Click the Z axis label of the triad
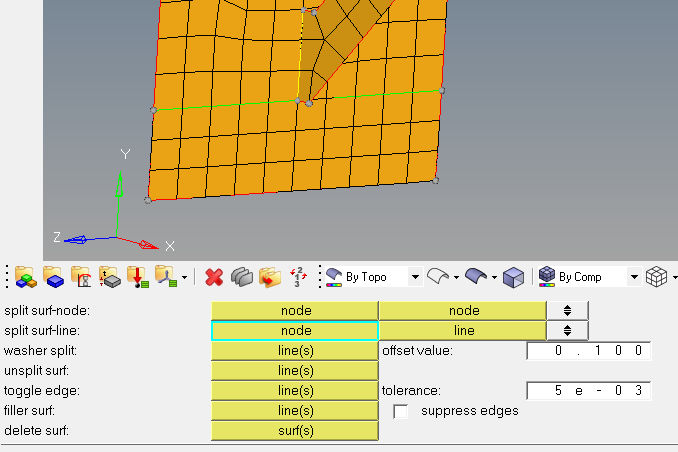Viewport: 678px width, 452px height. click(x=57, y=237)
